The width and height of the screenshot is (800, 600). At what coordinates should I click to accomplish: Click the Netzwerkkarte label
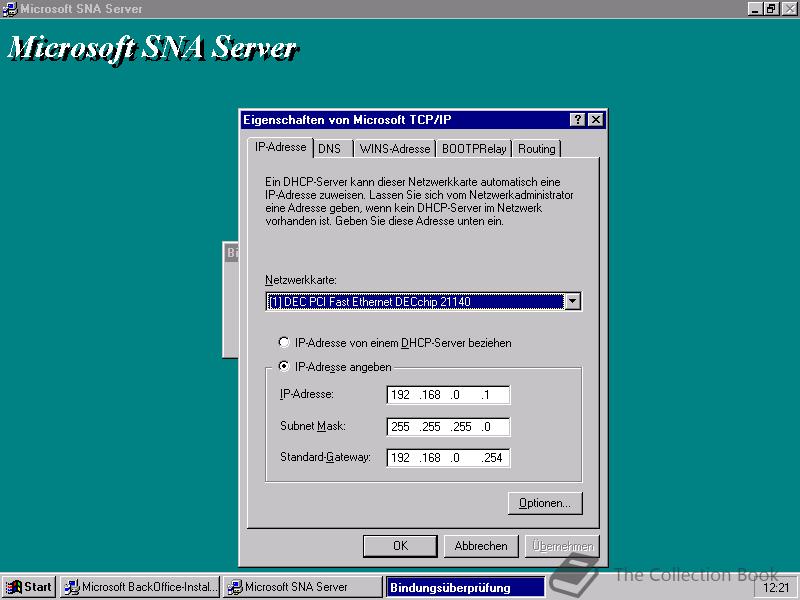(x=301, y=280)
